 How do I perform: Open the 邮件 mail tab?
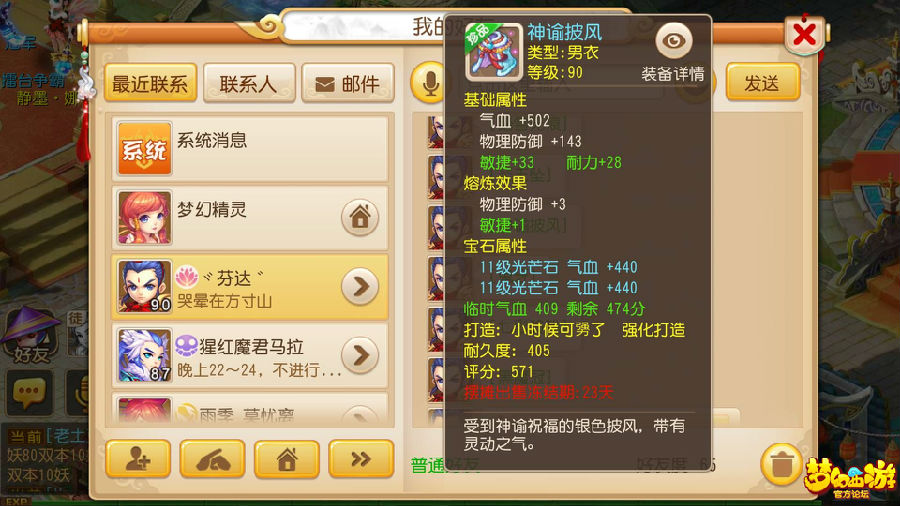[348, 83]
